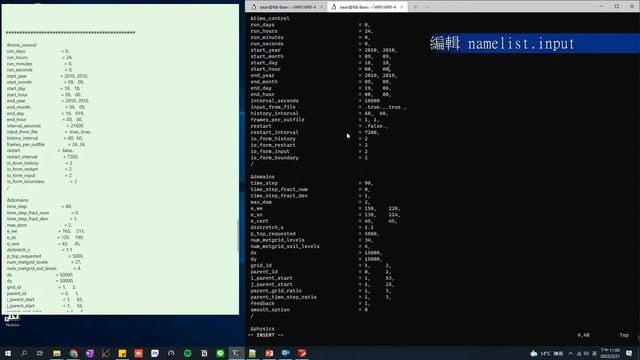Open the terminal new-tab dropdown arrow
The height and width of the screenshot is (360, 640).
tap(427, 7)
